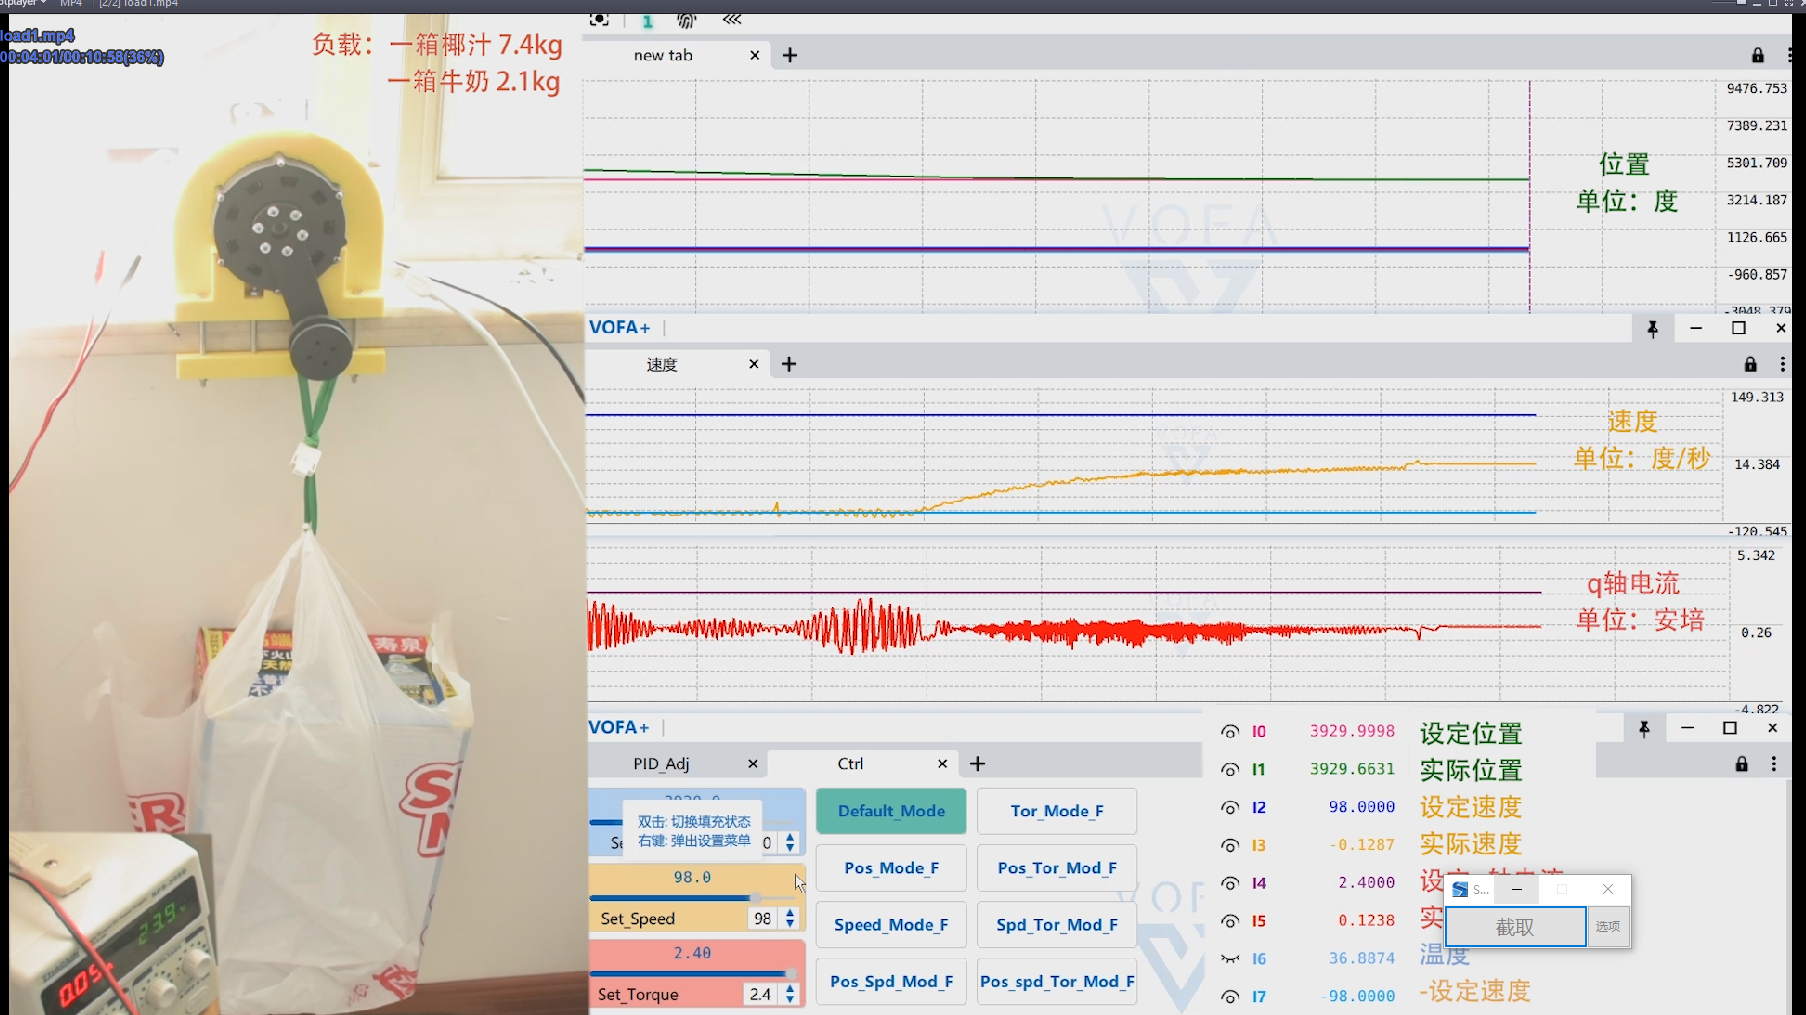The width and height of the screenshot is (1806, 1015).
Task: Click the Set_Torque slider handle
Action: coord(790,973)
